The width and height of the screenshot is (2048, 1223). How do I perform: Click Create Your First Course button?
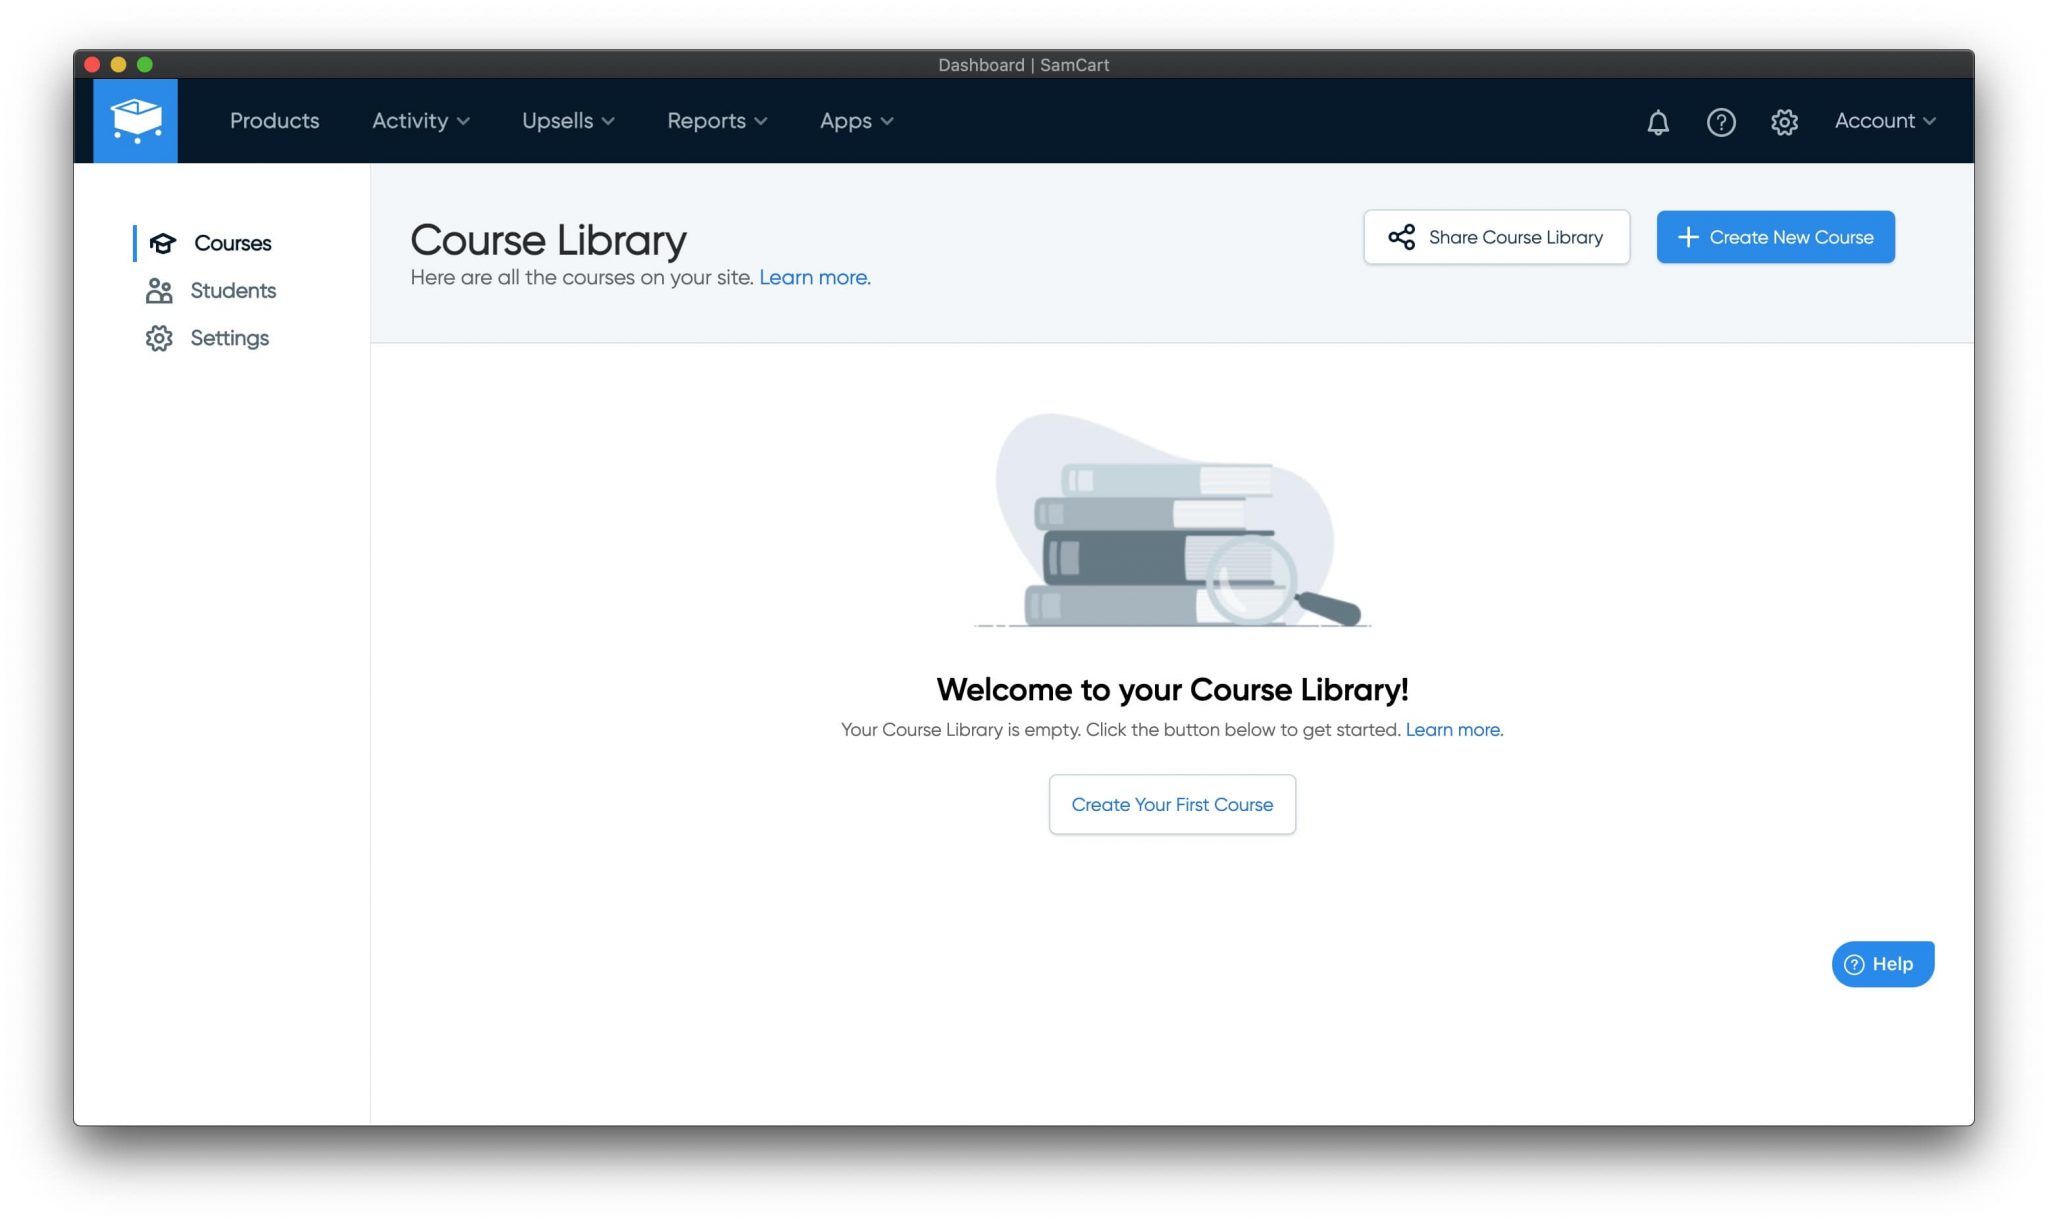[x=1172, y=804]
